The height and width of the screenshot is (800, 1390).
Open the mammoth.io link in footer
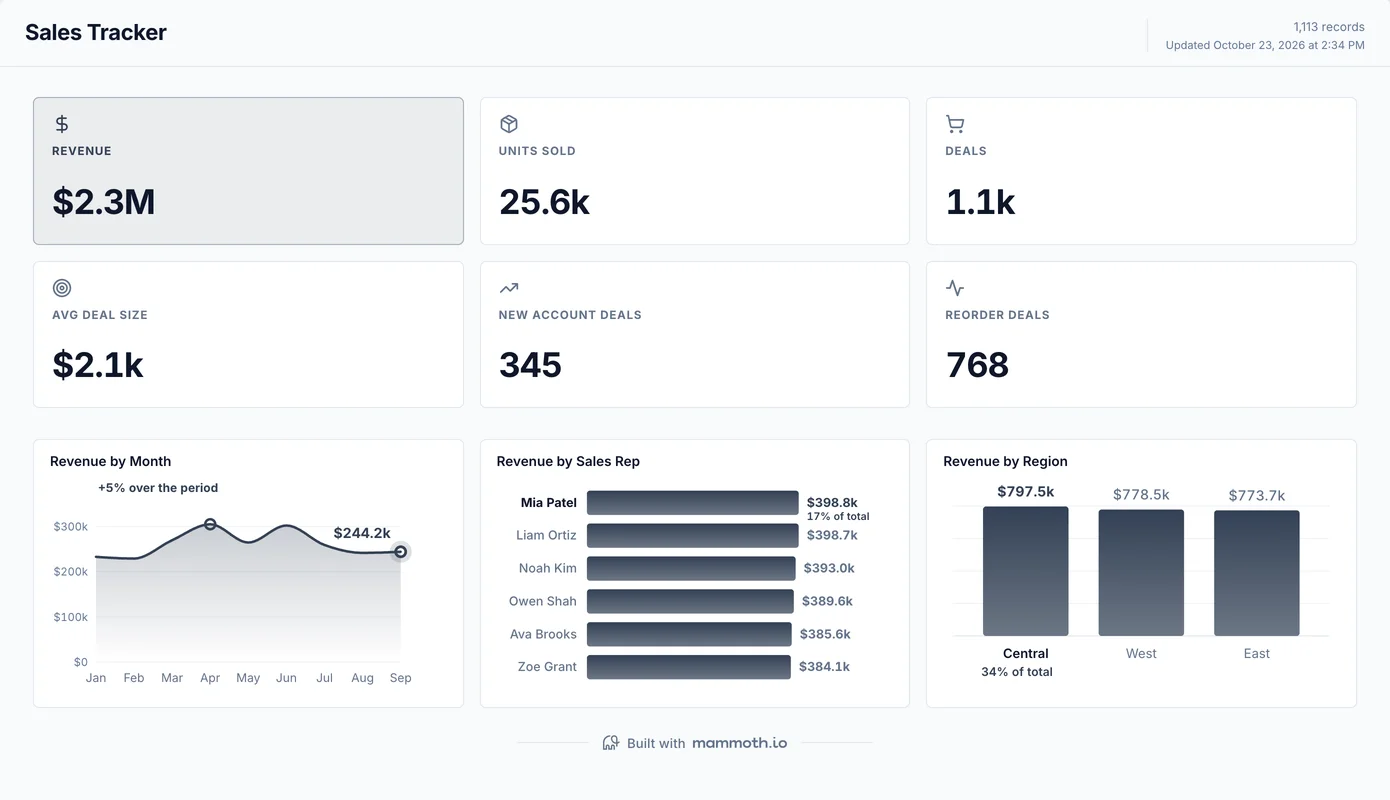click(739, 743)
